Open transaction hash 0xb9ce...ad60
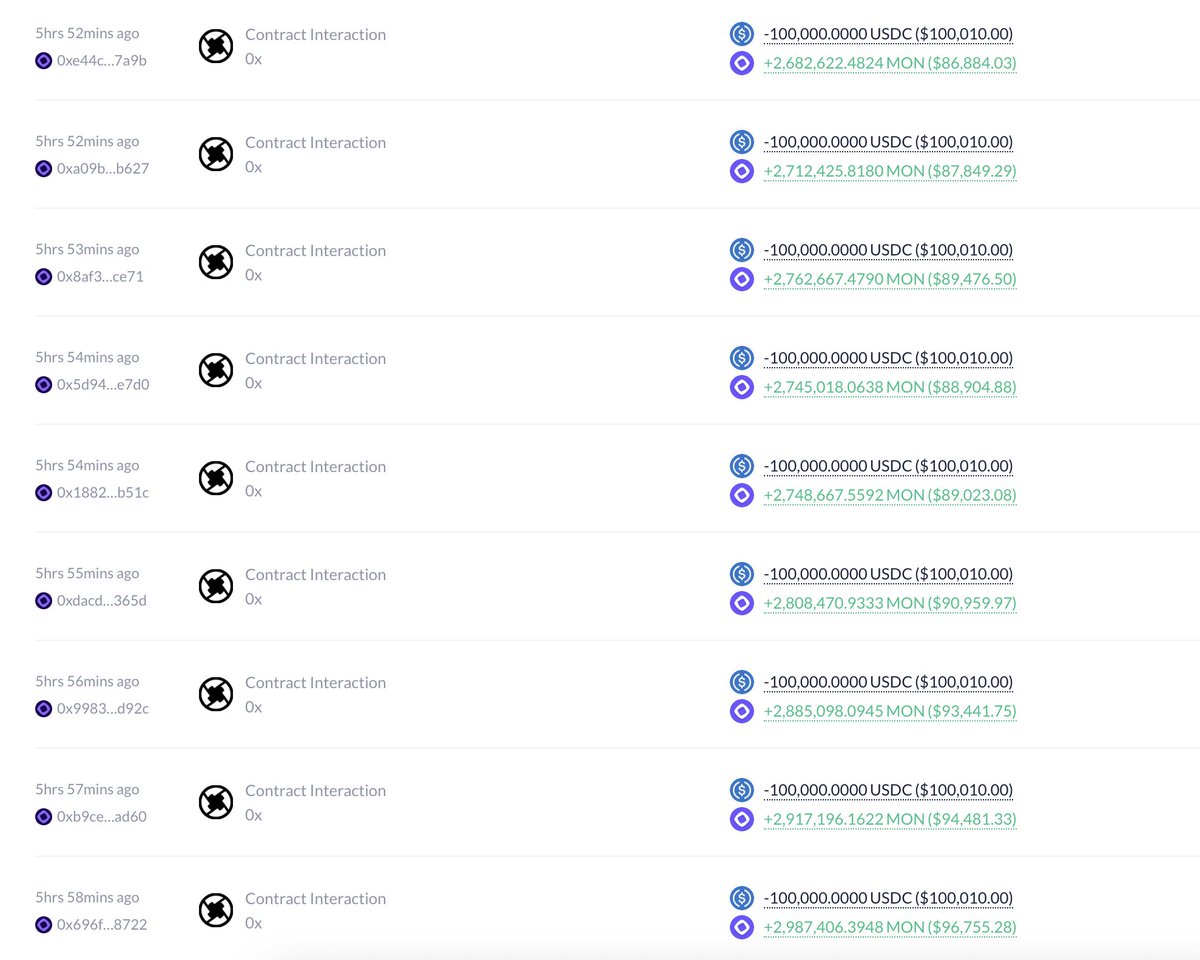This screenshot has height=960, width=1200. point(101,816)
